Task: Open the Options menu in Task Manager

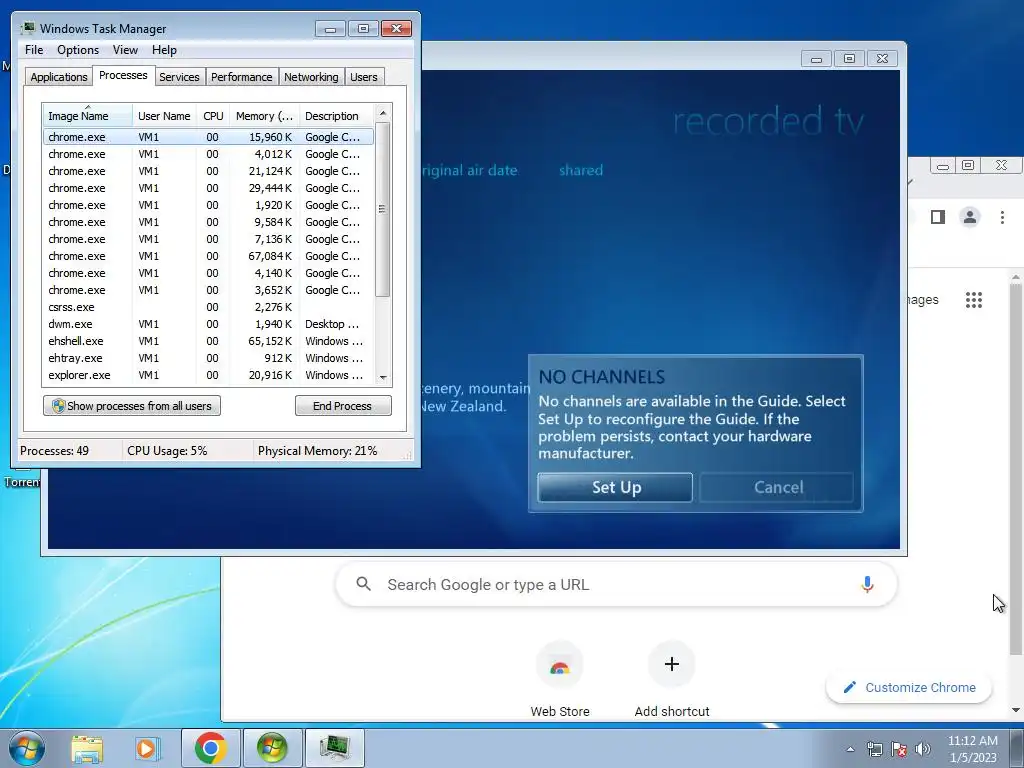Action: 78,50
